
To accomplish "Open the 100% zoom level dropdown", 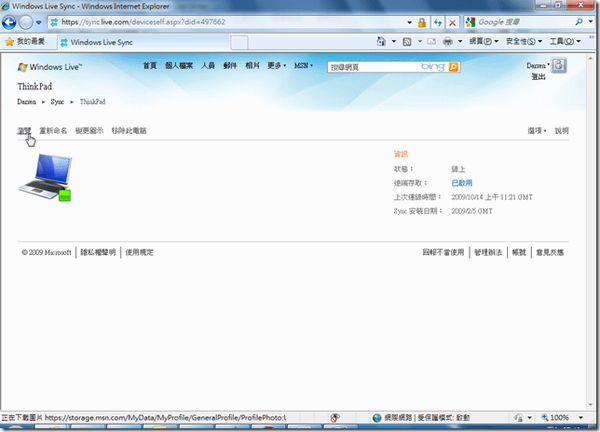I will [581, 417].
